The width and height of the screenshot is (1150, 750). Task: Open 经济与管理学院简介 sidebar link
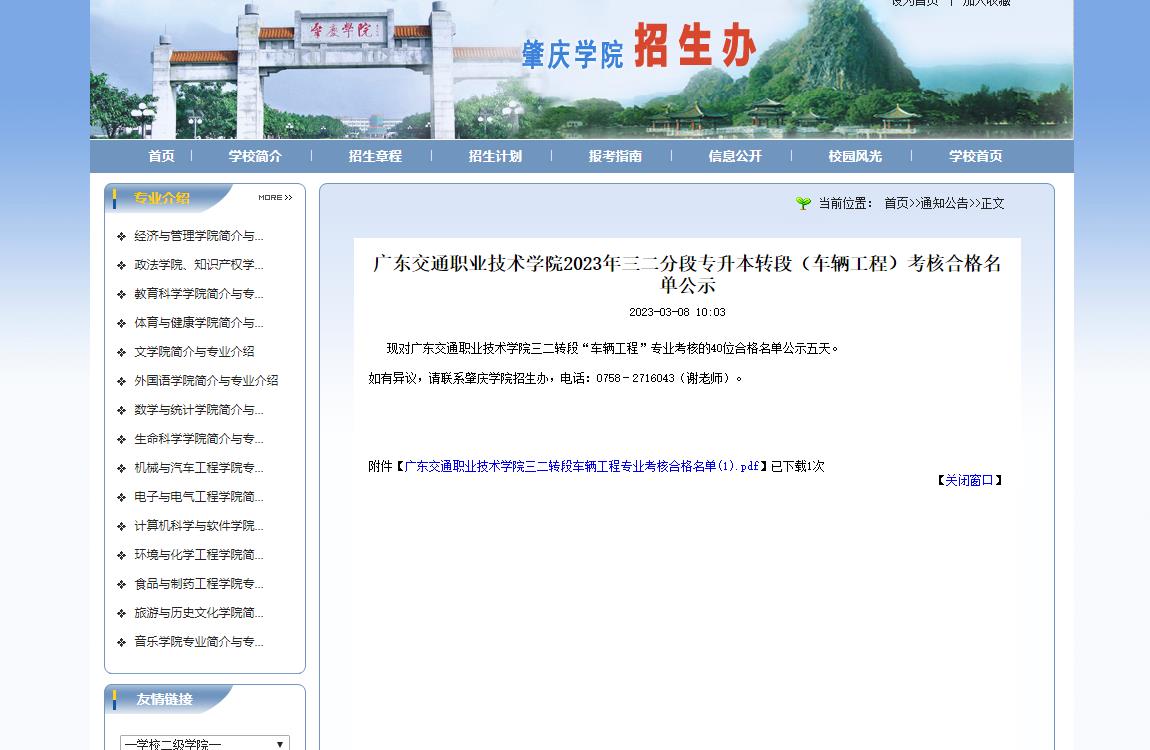[x=199, y=236]
